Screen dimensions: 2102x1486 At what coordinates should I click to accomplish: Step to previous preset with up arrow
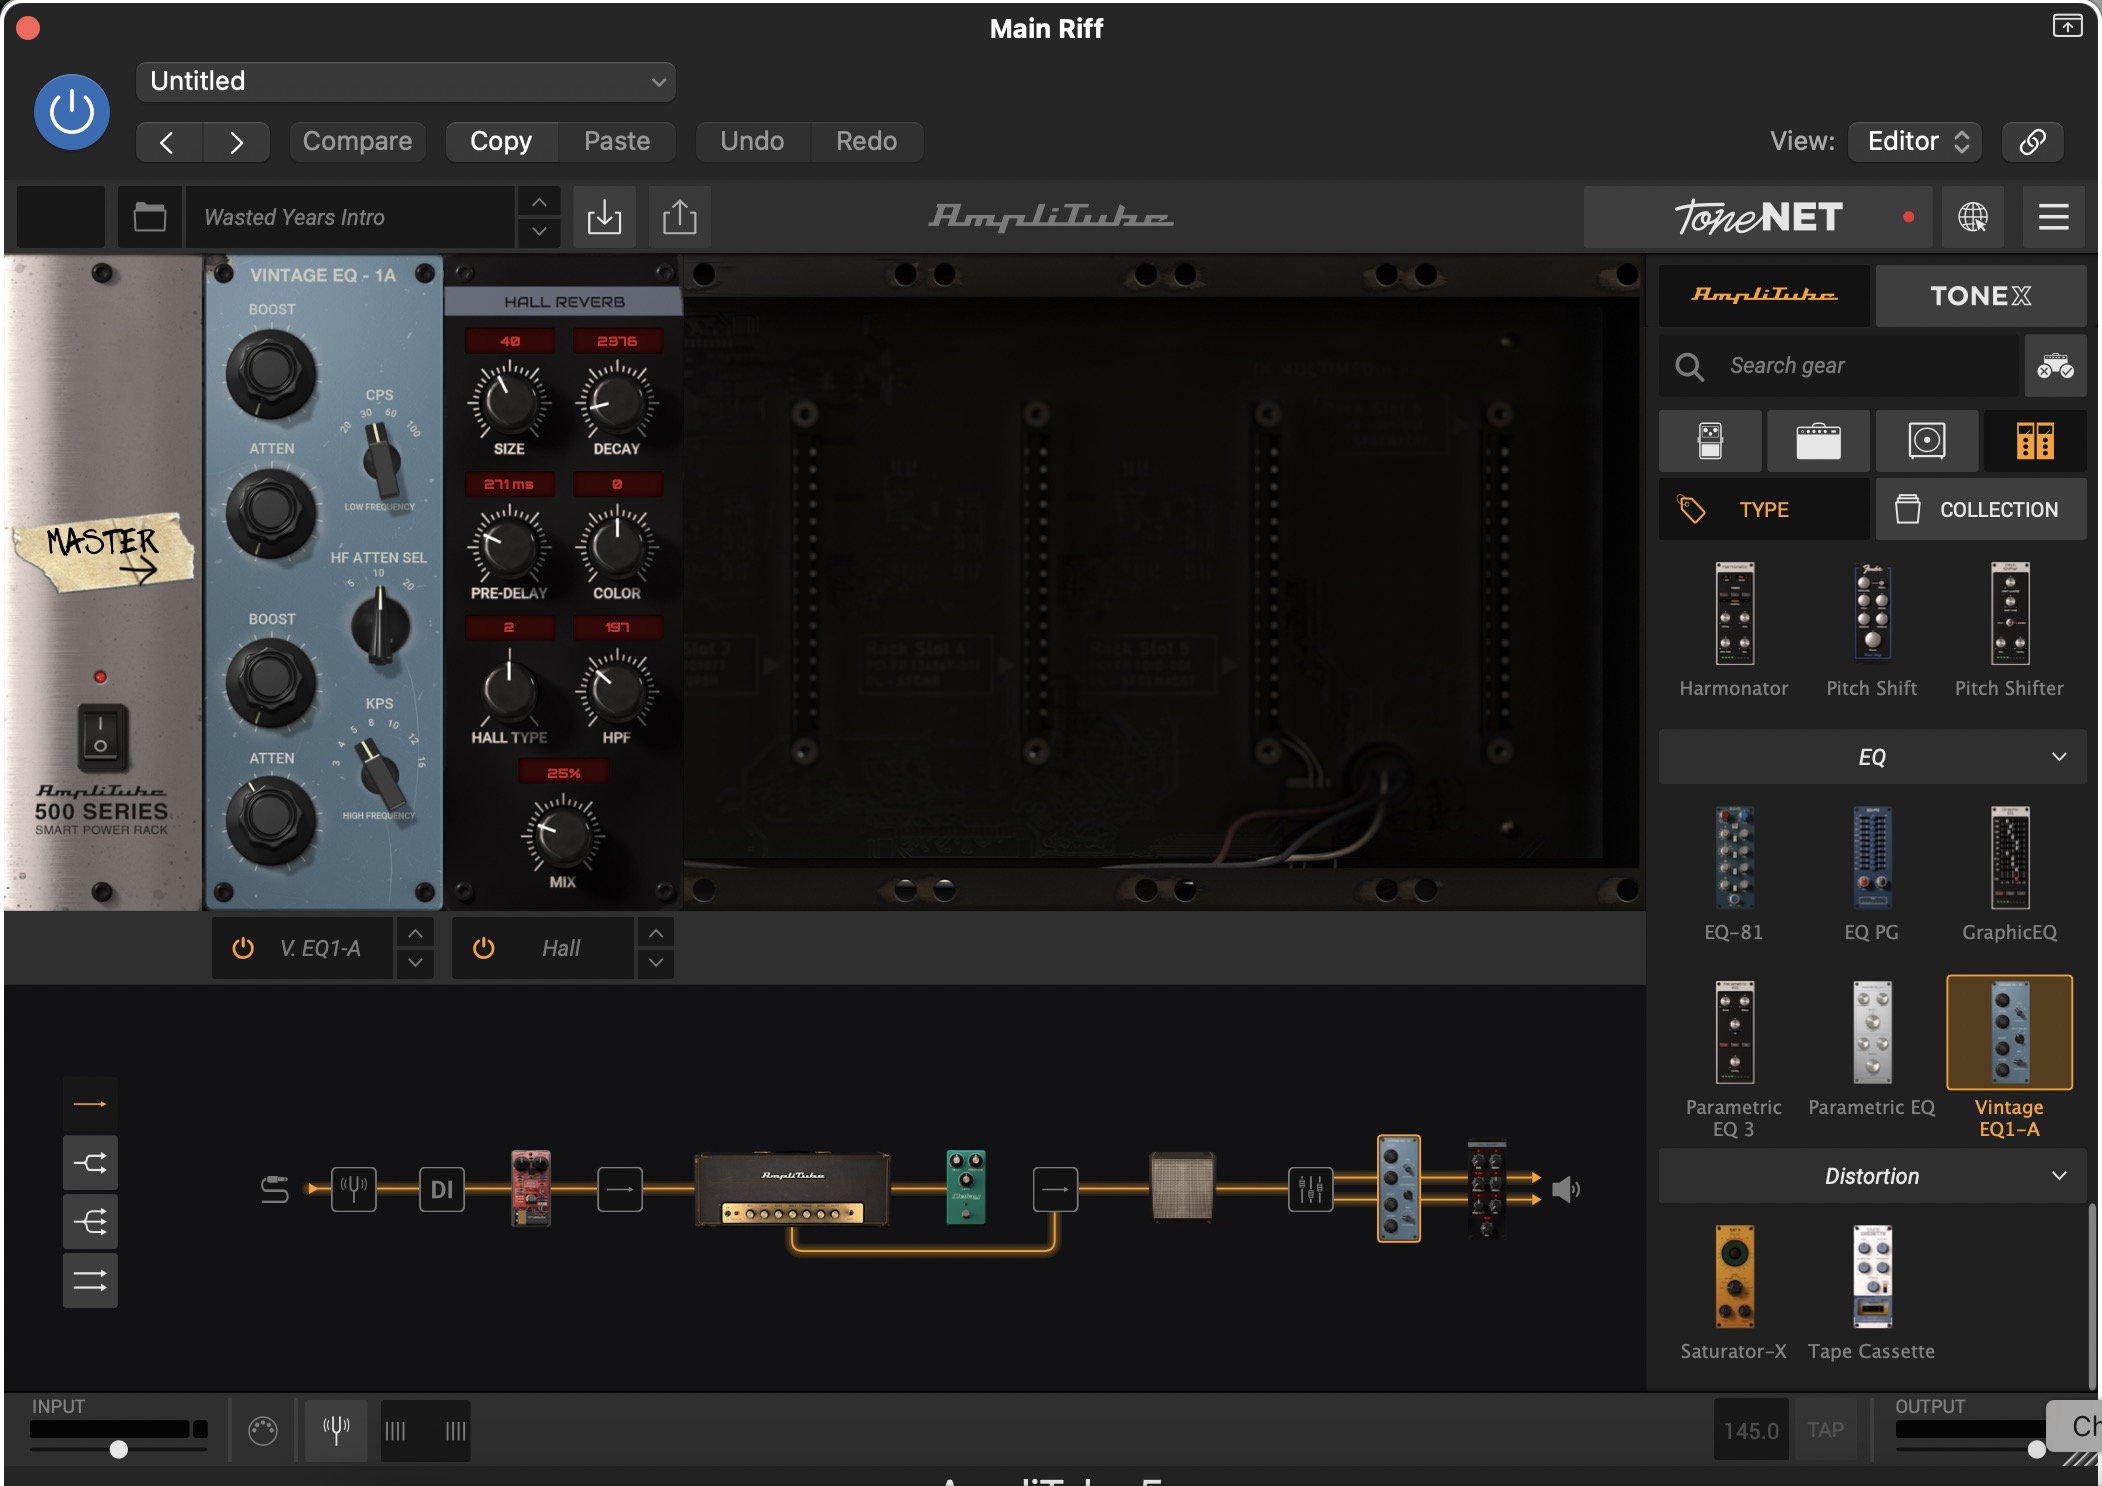539,203
